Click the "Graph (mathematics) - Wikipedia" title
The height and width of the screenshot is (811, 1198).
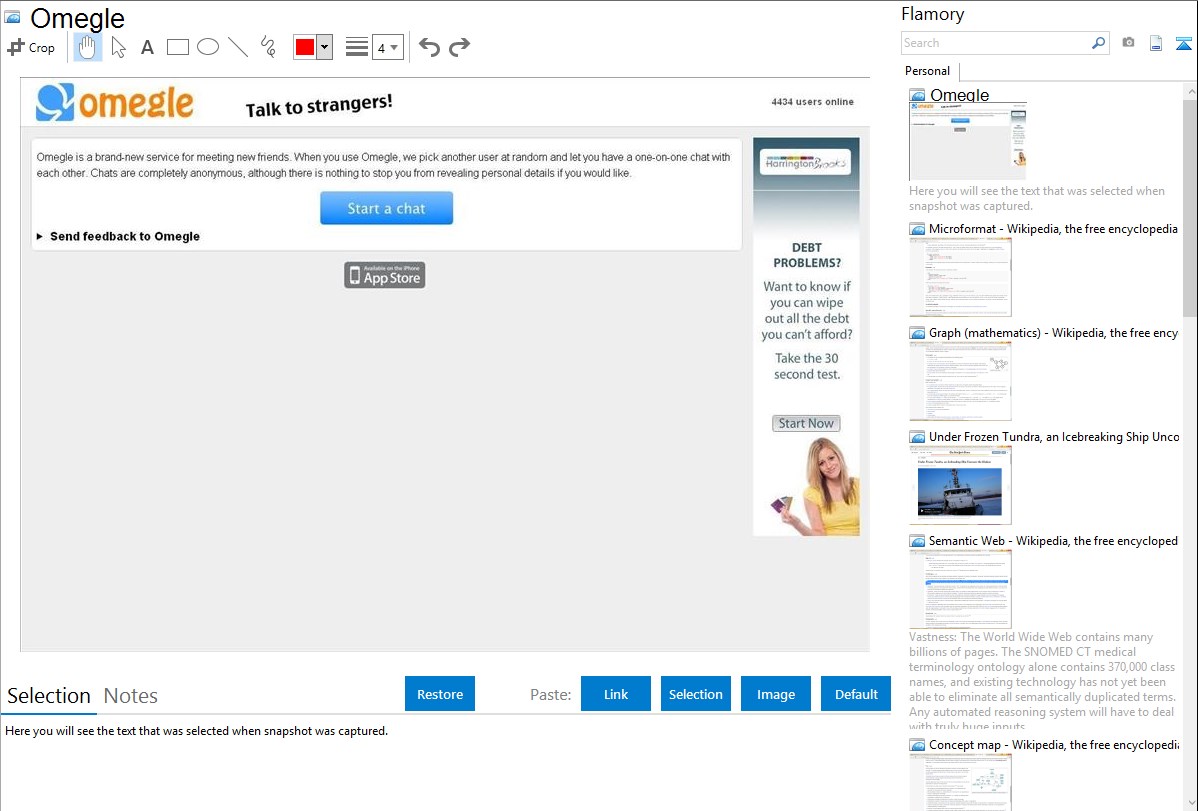pos(1053,333)
